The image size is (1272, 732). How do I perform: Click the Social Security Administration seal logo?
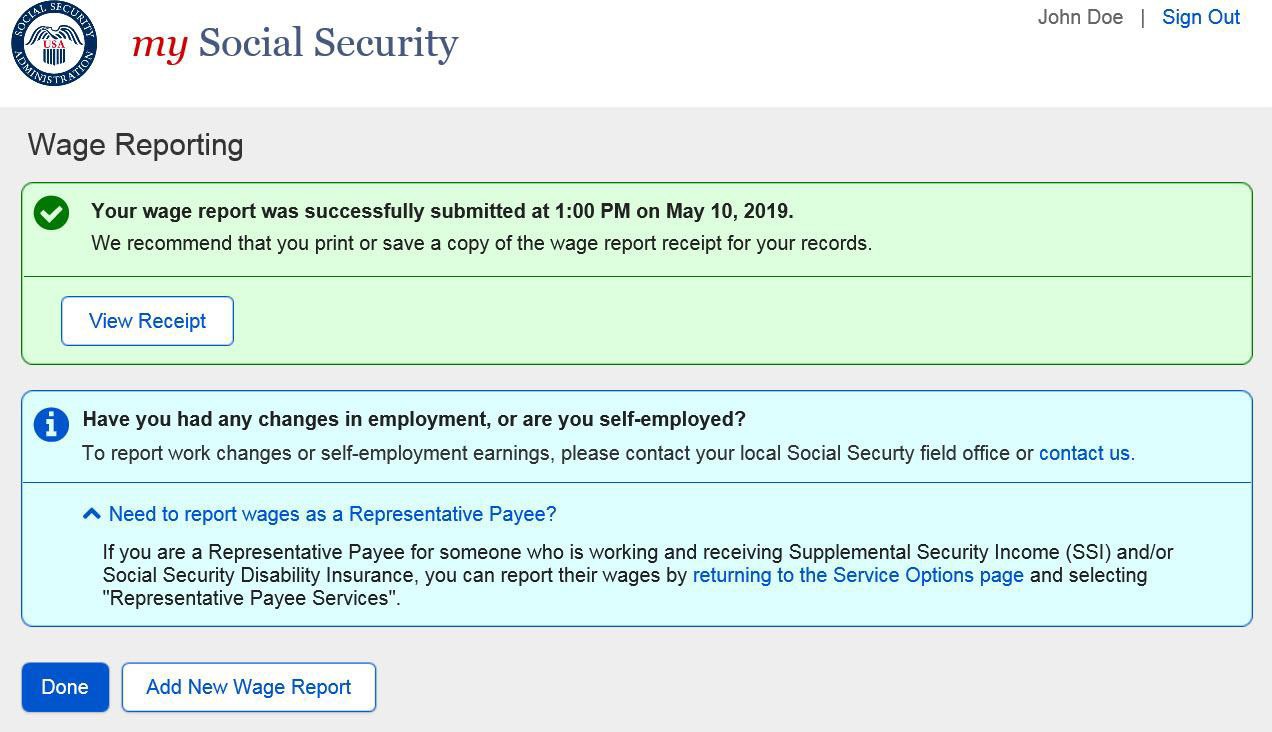(54, 44)
